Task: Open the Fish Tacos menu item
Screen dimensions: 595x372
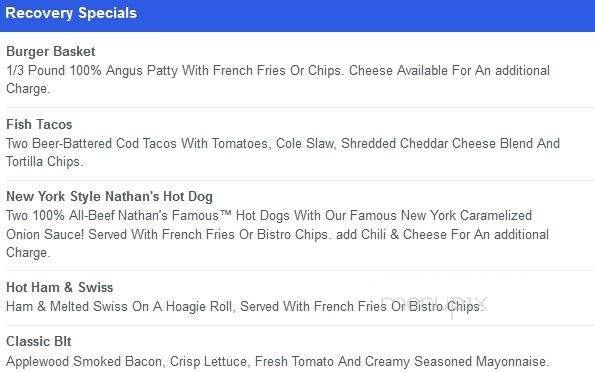Action: tap(39, 125)
